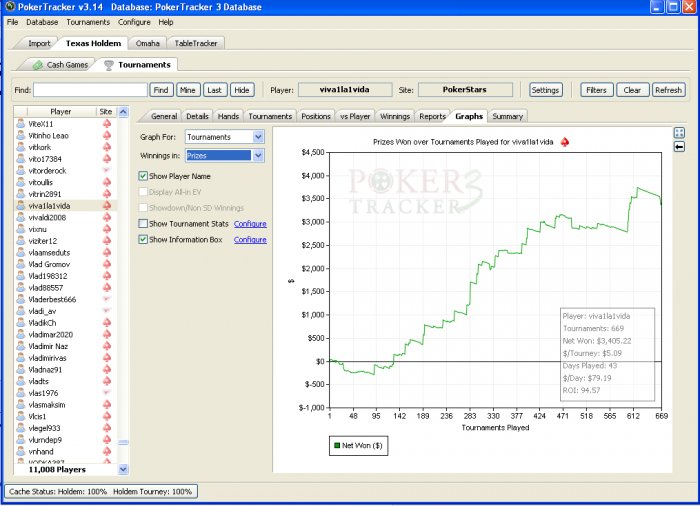
Task: Click the Cash Games money icon
Action: click(x=39, y=65)
